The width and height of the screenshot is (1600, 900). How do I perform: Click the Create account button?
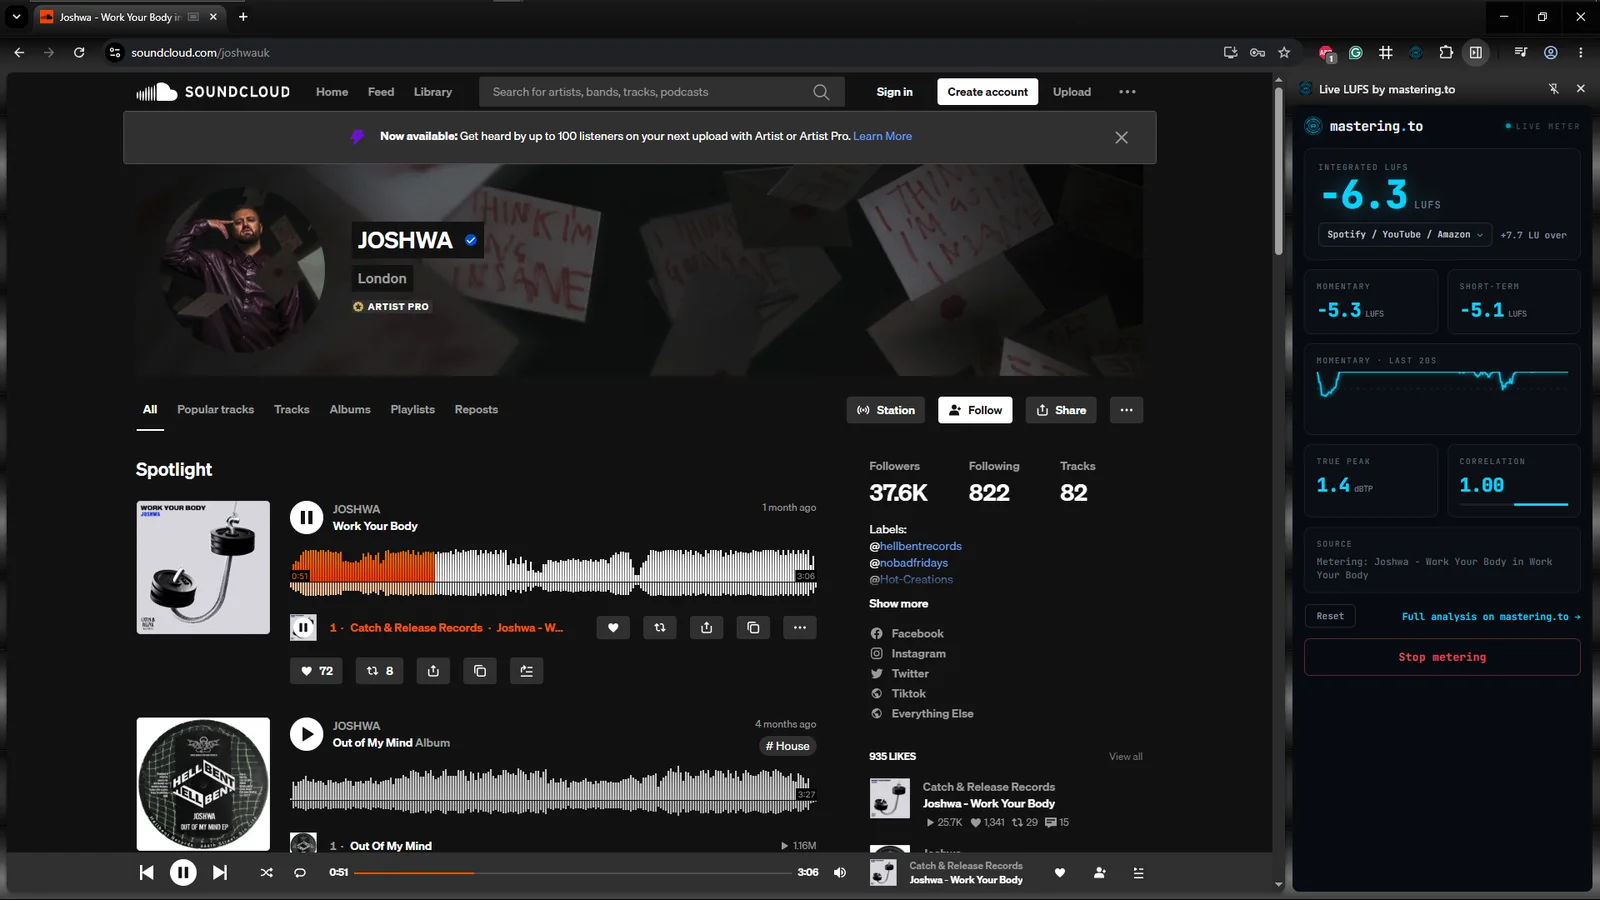[x=987, y=92]
